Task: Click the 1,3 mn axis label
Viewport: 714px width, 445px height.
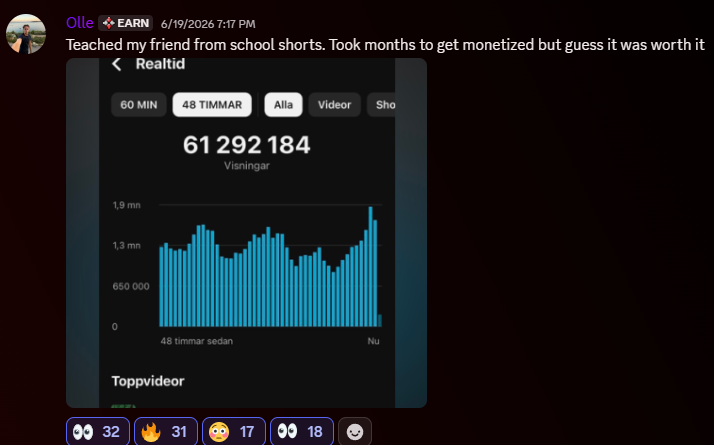Action: (x=127, y=246)
